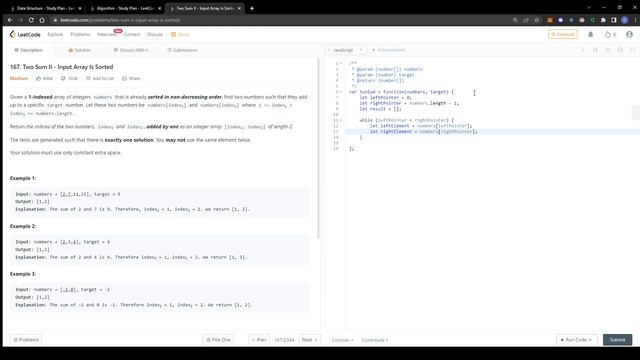
Task: Click the address bar URL
Action: [x=120, y=20]
